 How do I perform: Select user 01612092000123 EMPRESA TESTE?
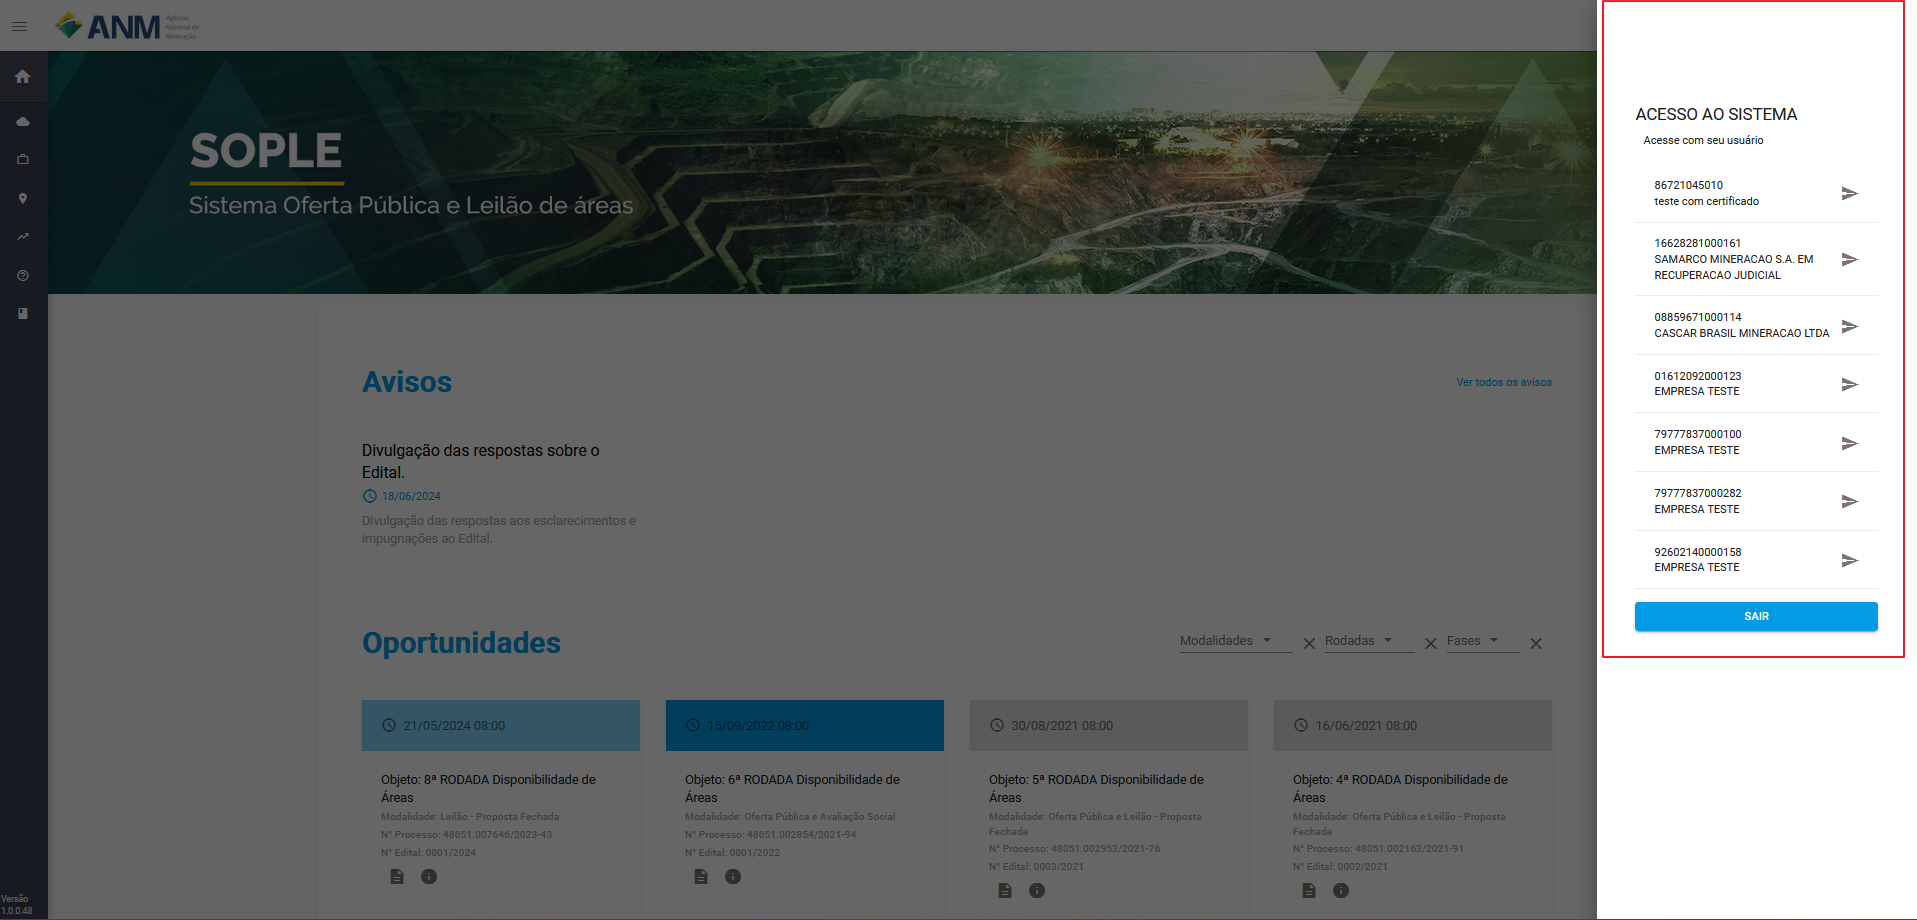click(1756, 384)
